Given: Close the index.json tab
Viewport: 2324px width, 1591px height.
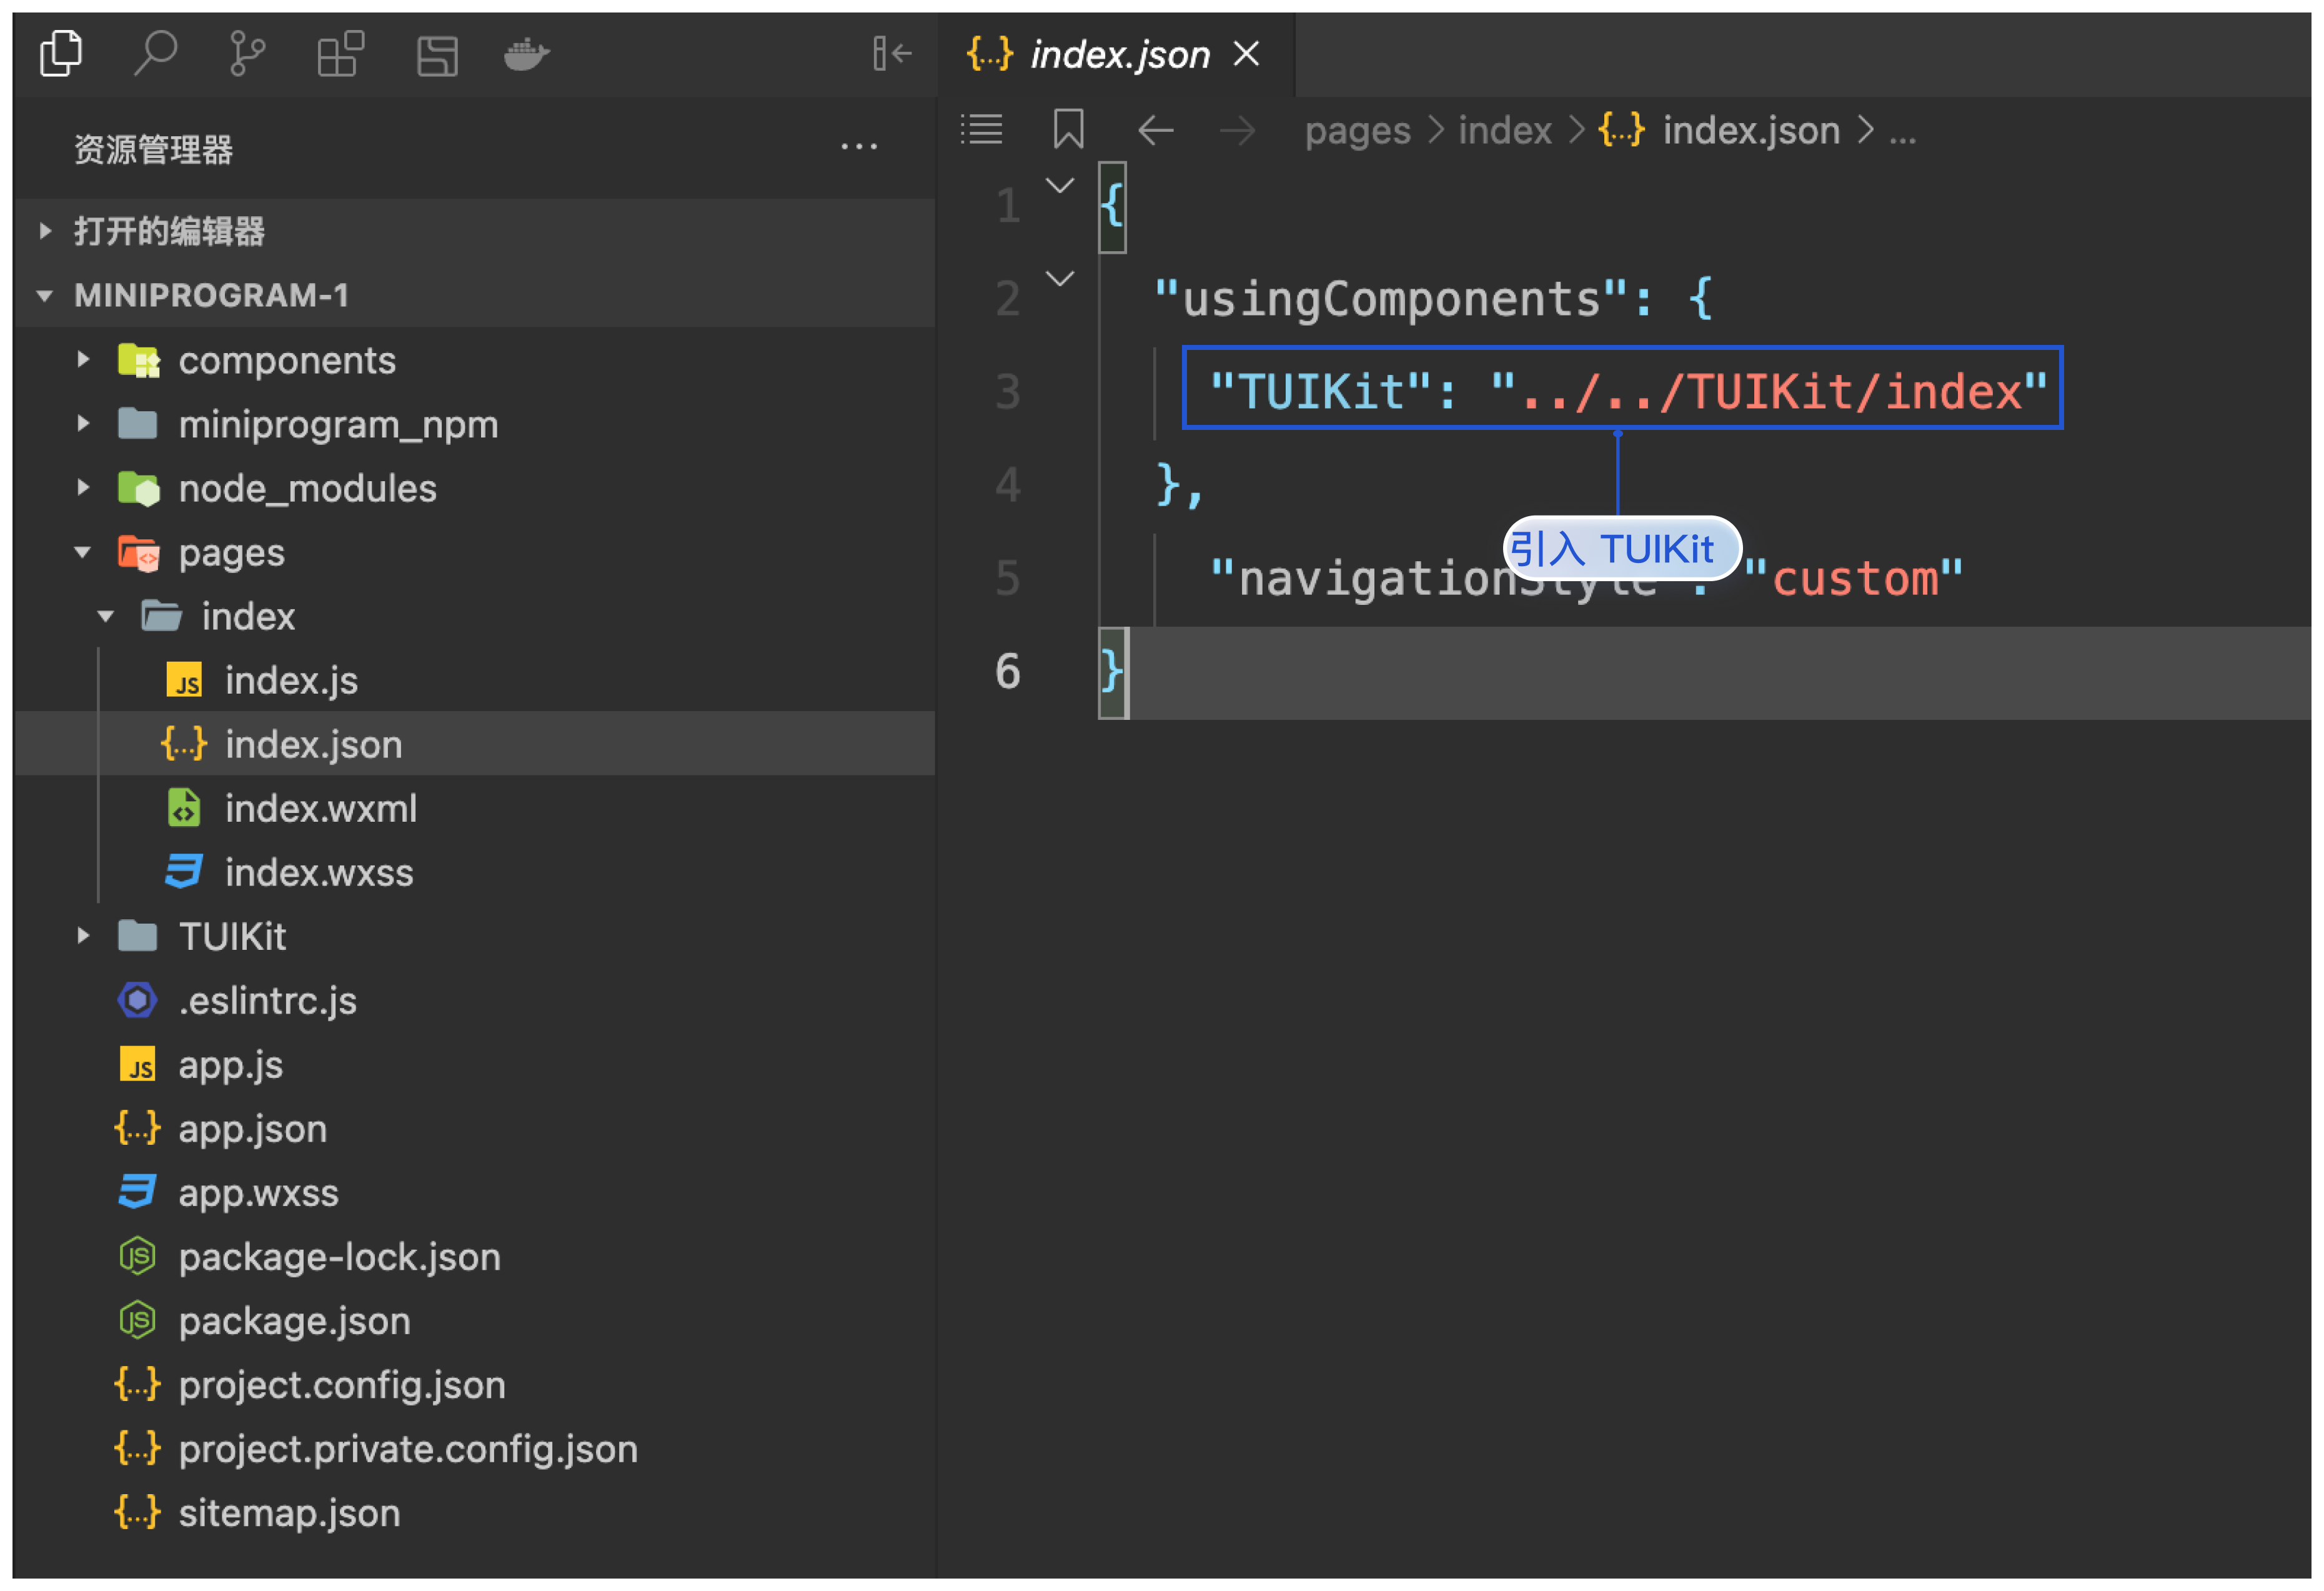Looking at the screenshot, I should click(x=1246, y=53).
